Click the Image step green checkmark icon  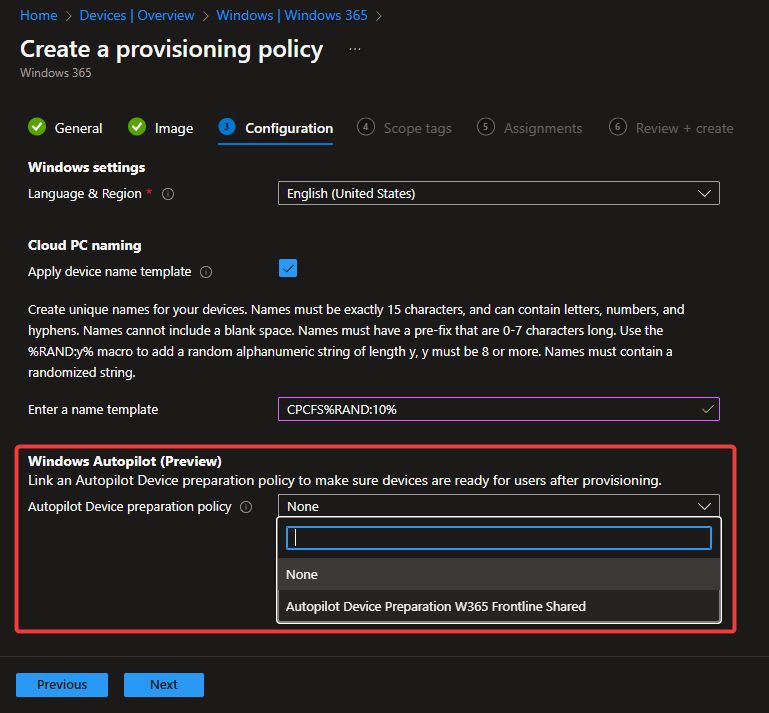click(137, 127)
